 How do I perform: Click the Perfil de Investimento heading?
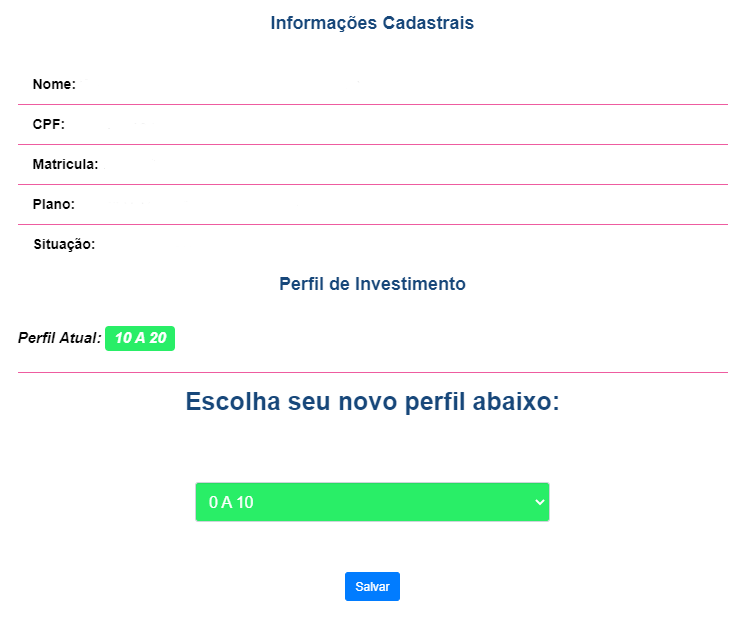tap(372, 284)
